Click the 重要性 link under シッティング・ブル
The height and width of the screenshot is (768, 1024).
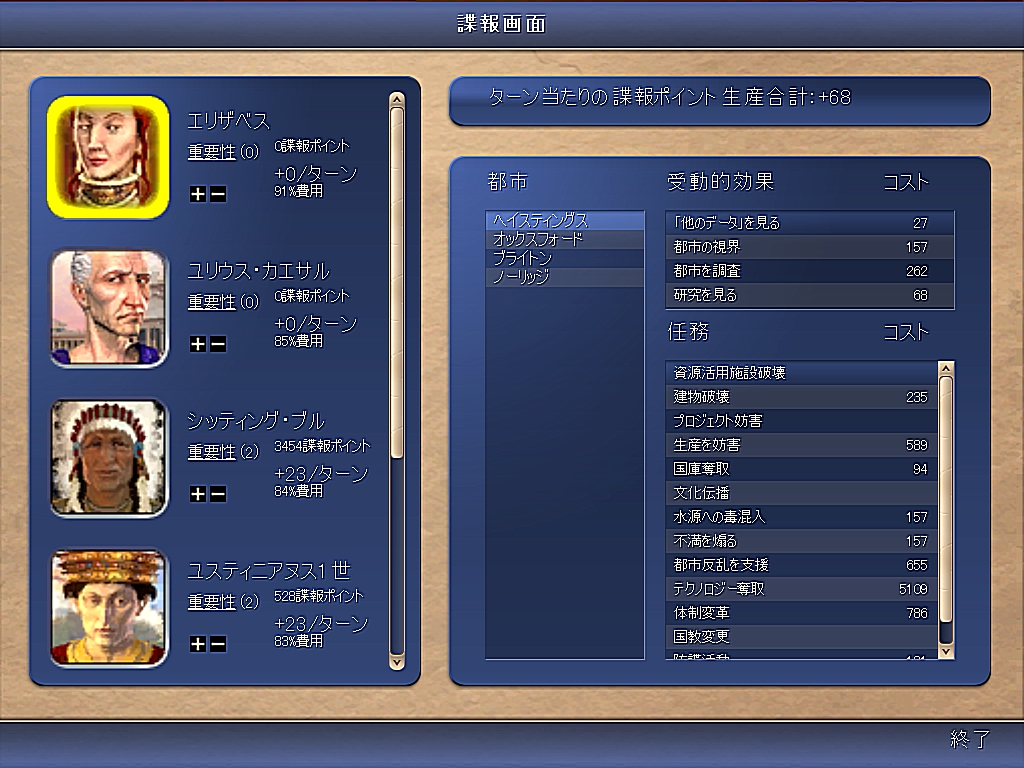tap(212, 452)
